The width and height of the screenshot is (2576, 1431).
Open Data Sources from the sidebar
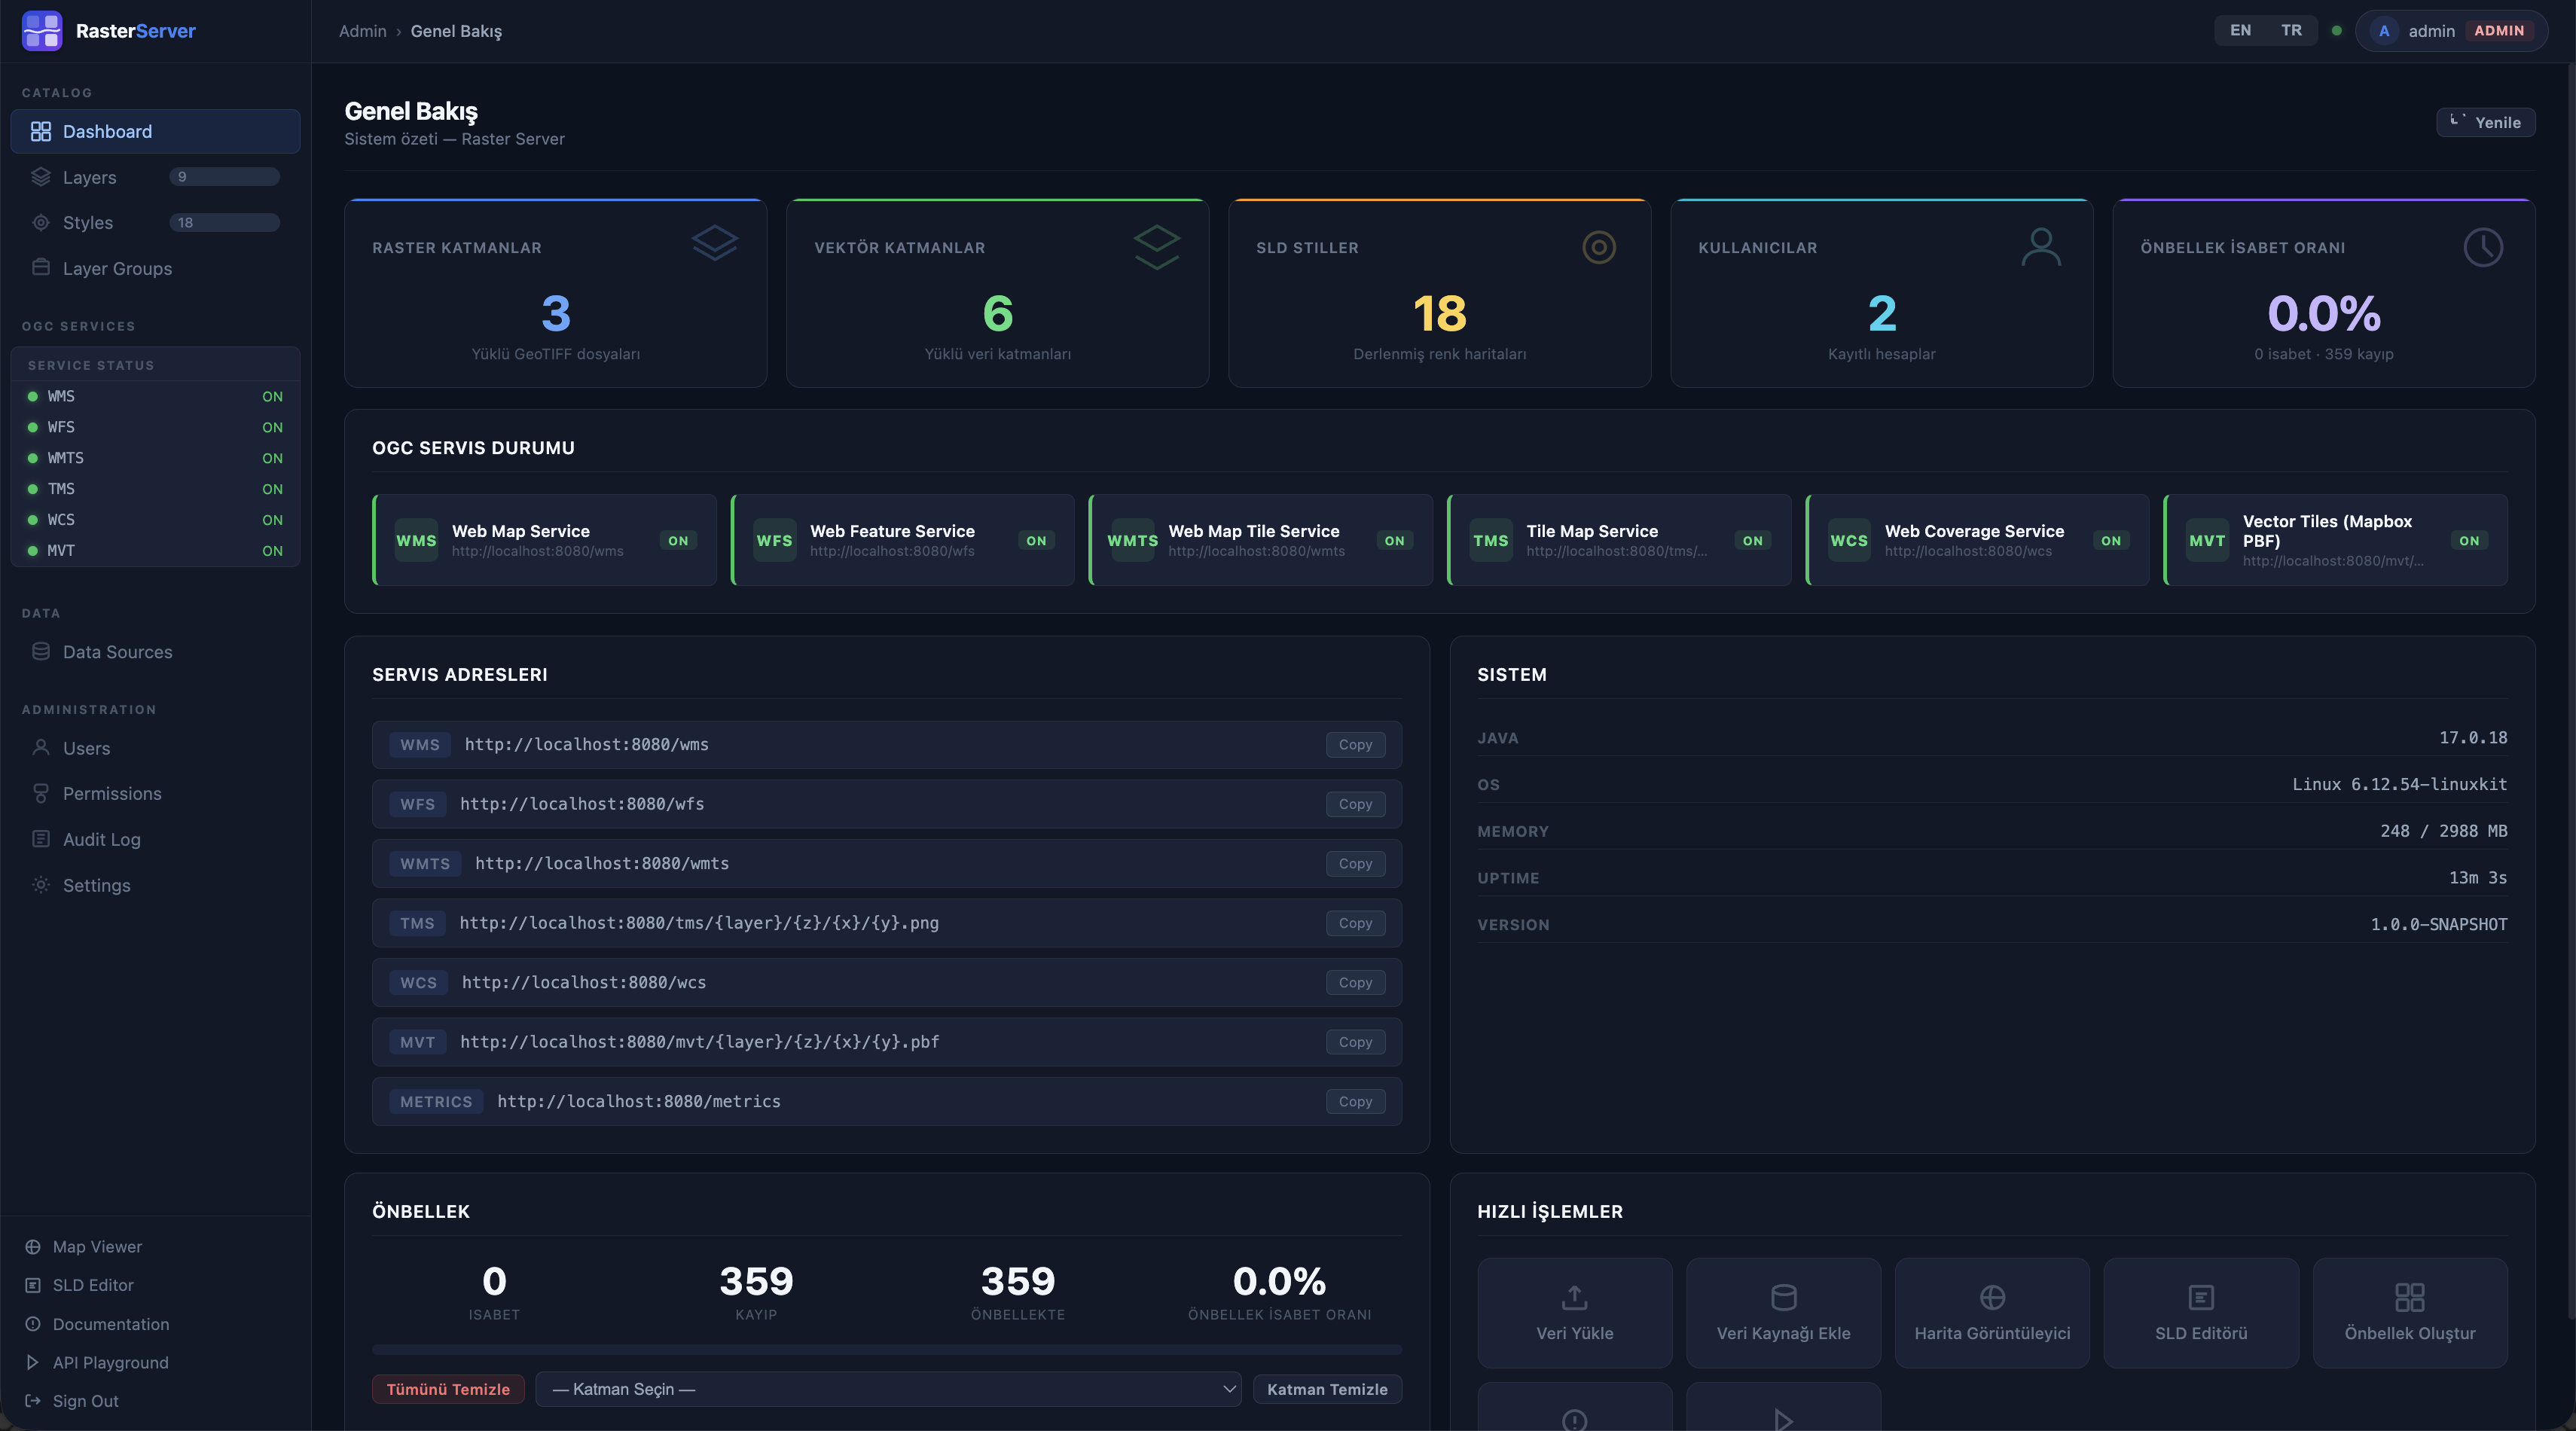coord(118,651)
